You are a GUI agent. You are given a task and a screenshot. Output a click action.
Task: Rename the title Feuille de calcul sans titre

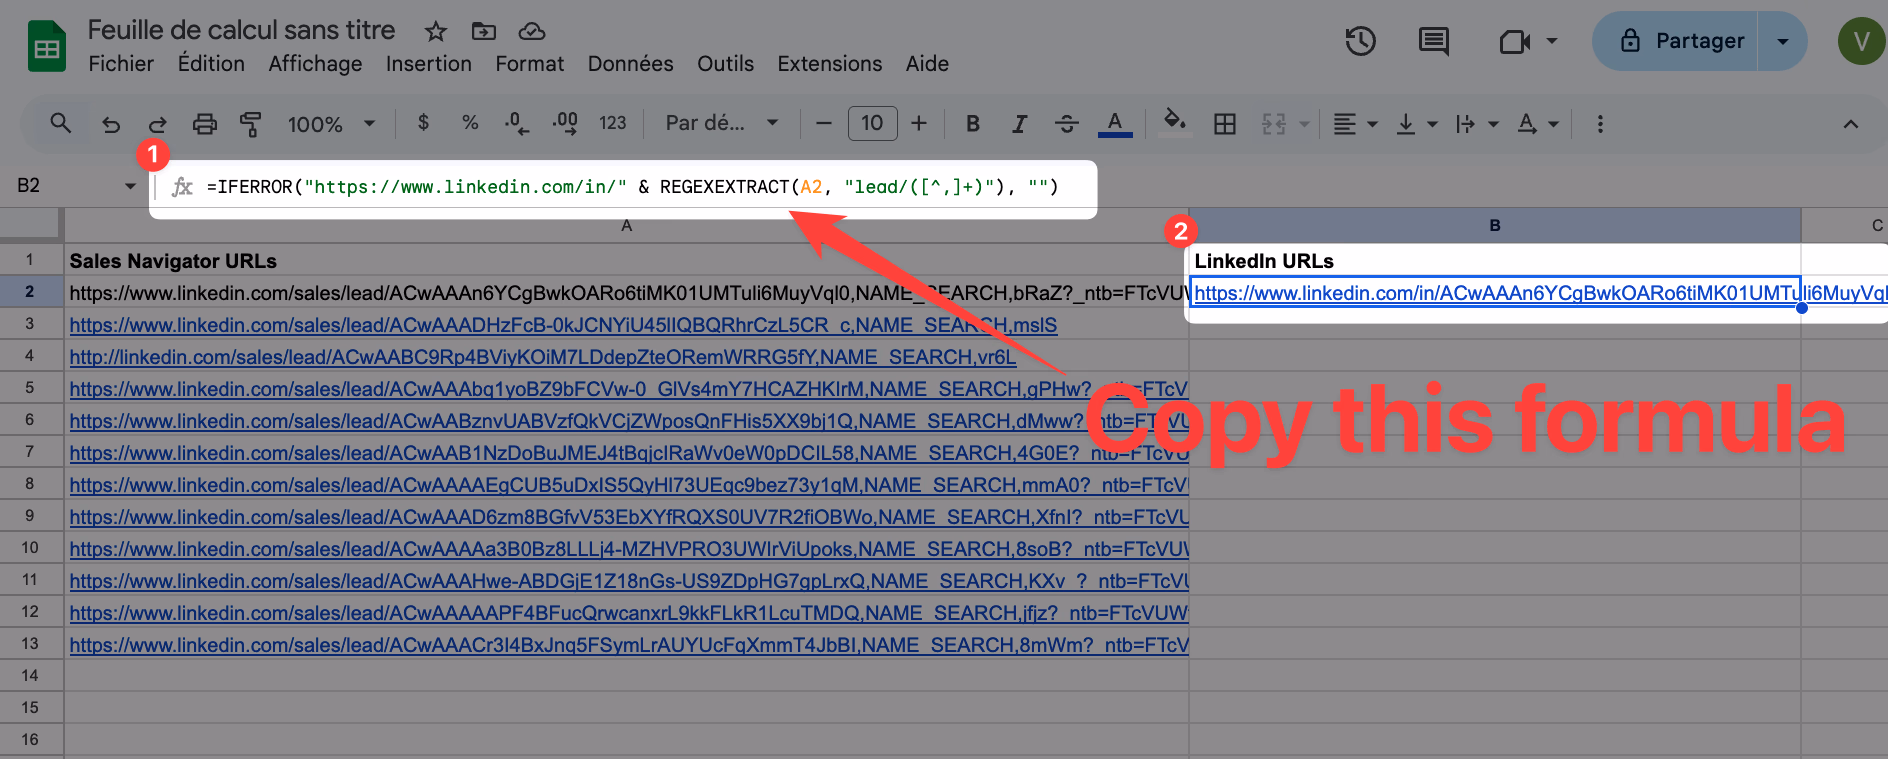tap(241, 30)
